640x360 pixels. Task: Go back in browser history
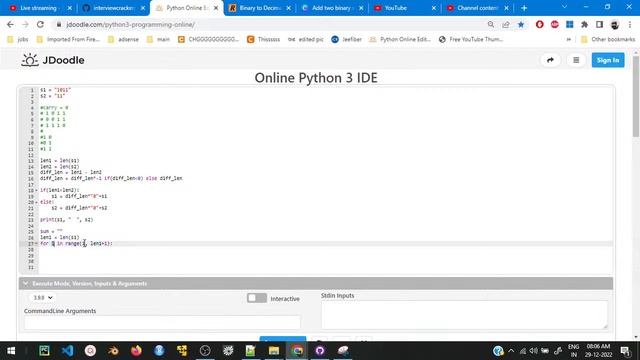point(10,24)
